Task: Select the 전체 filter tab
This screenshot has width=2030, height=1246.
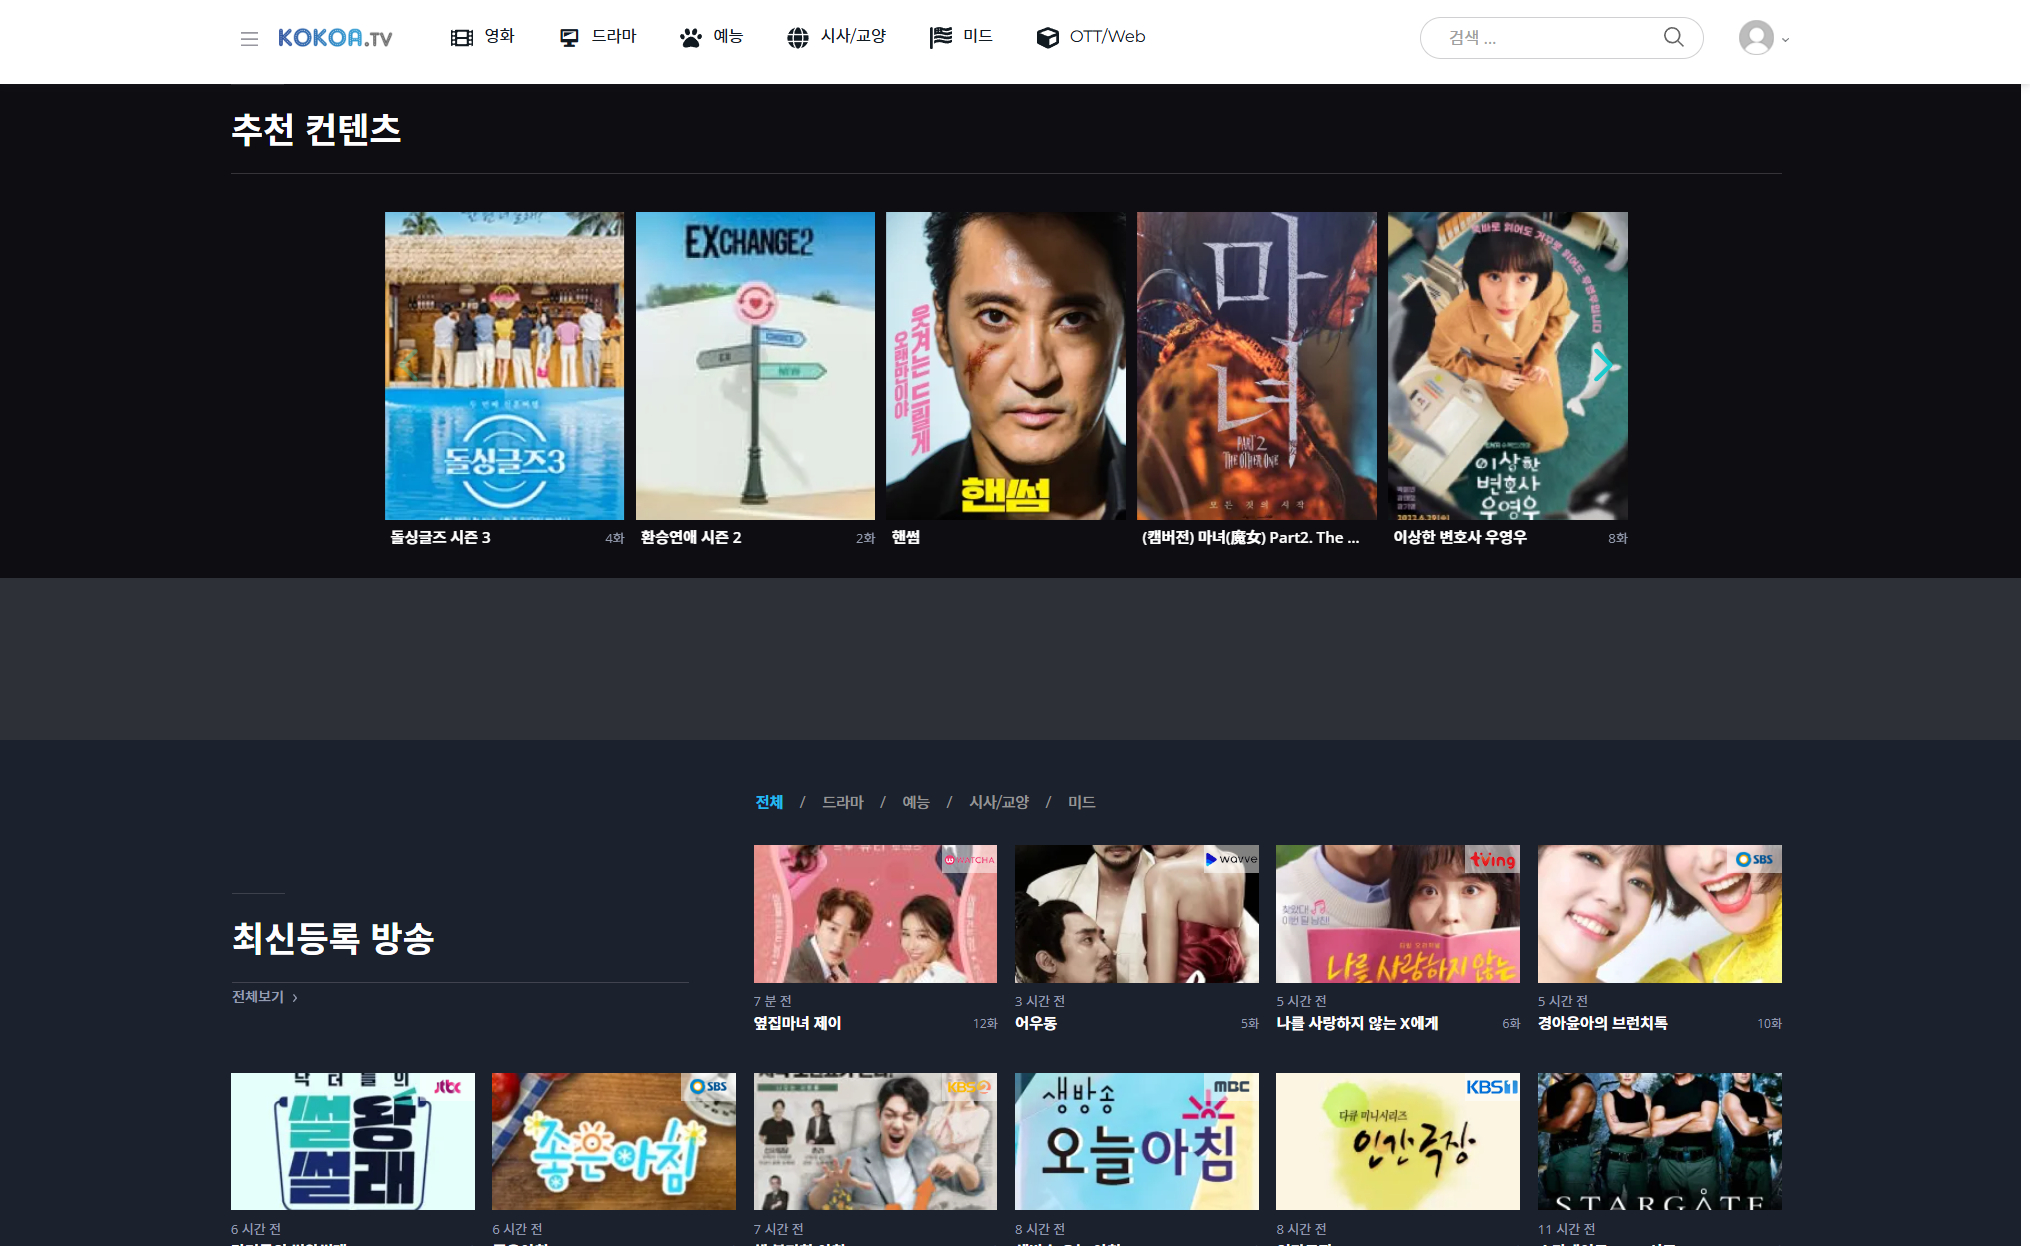Action: point(769,802)
